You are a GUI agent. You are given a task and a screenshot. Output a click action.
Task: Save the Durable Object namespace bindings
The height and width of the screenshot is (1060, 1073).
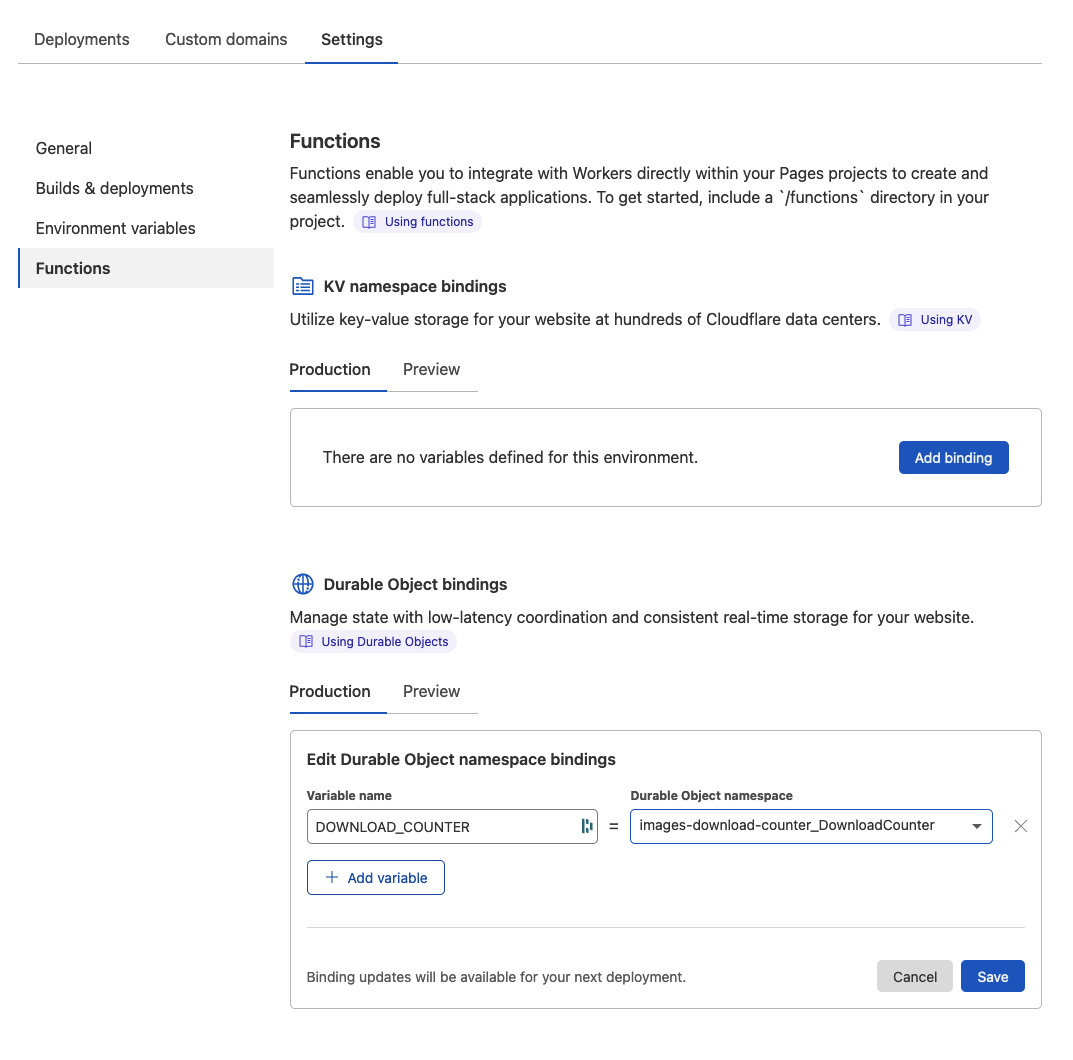(992, 976)
